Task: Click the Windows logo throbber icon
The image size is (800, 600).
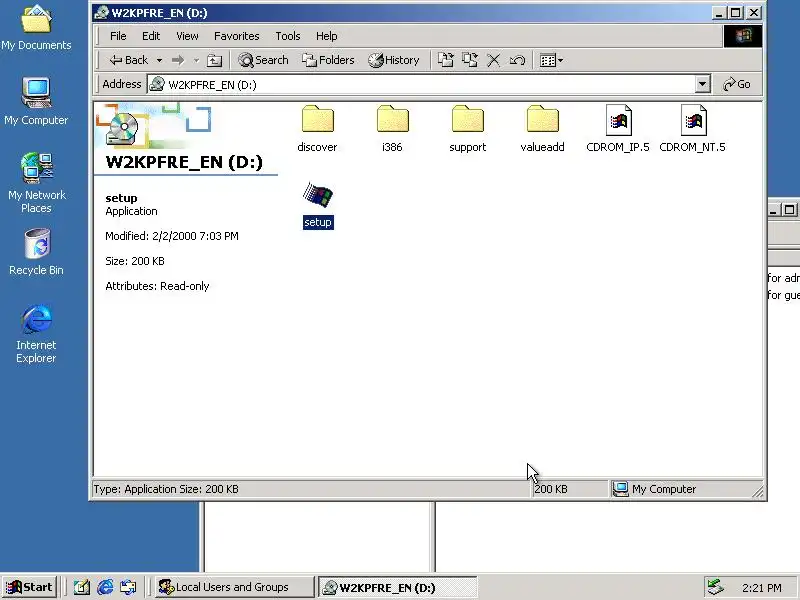Action: tap(743, 36)
